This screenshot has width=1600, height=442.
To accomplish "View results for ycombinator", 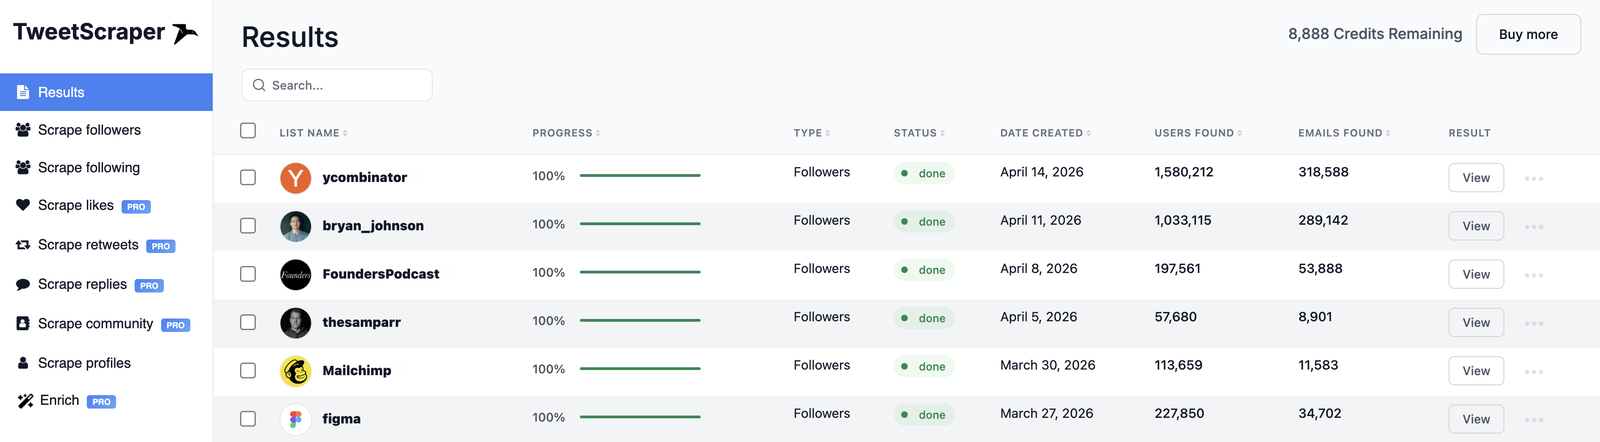I will click(x=1476, y=178).
